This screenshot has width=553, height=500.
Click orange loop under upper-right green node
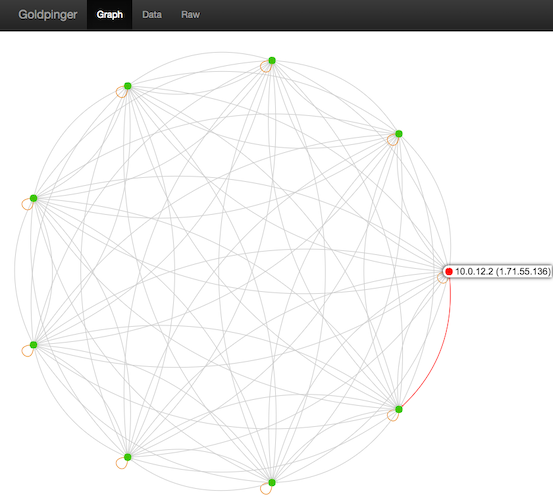click(x=393, y=140)
